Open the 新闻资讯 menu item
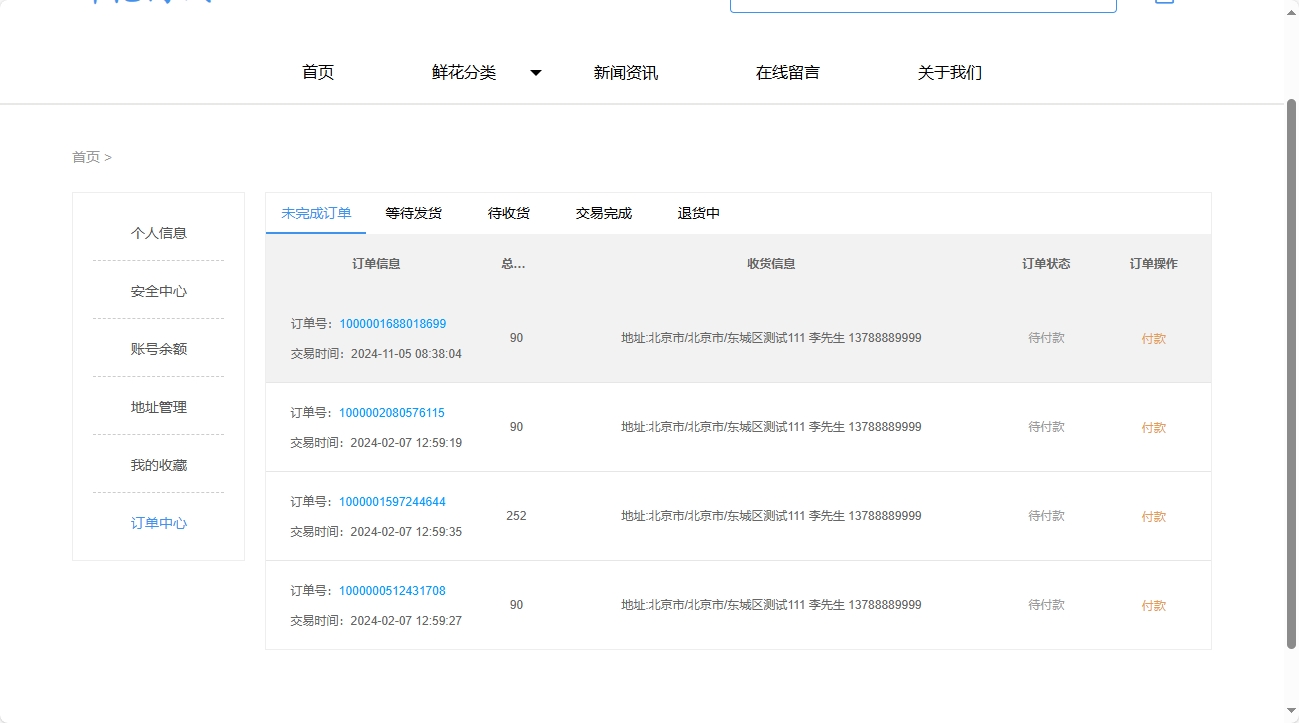Image resolution: width=1299 pixels, height=723 pixels. [624, 71]
